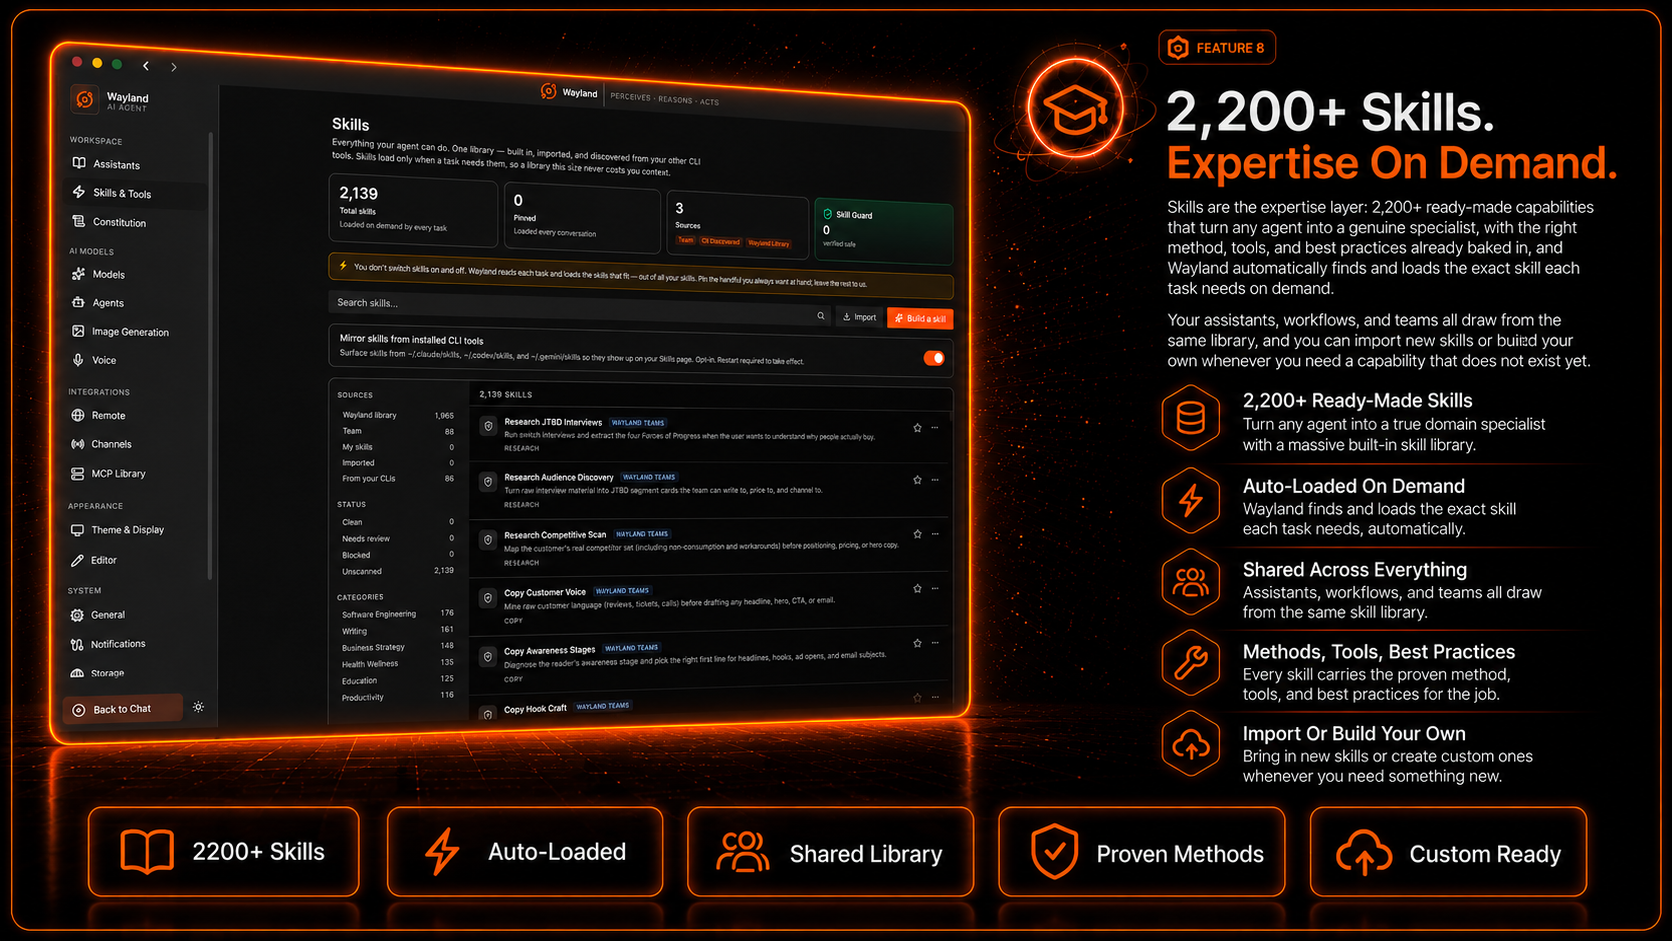
Task: Click the Wayland logo in the sidebar header
Action: point(85,99)
